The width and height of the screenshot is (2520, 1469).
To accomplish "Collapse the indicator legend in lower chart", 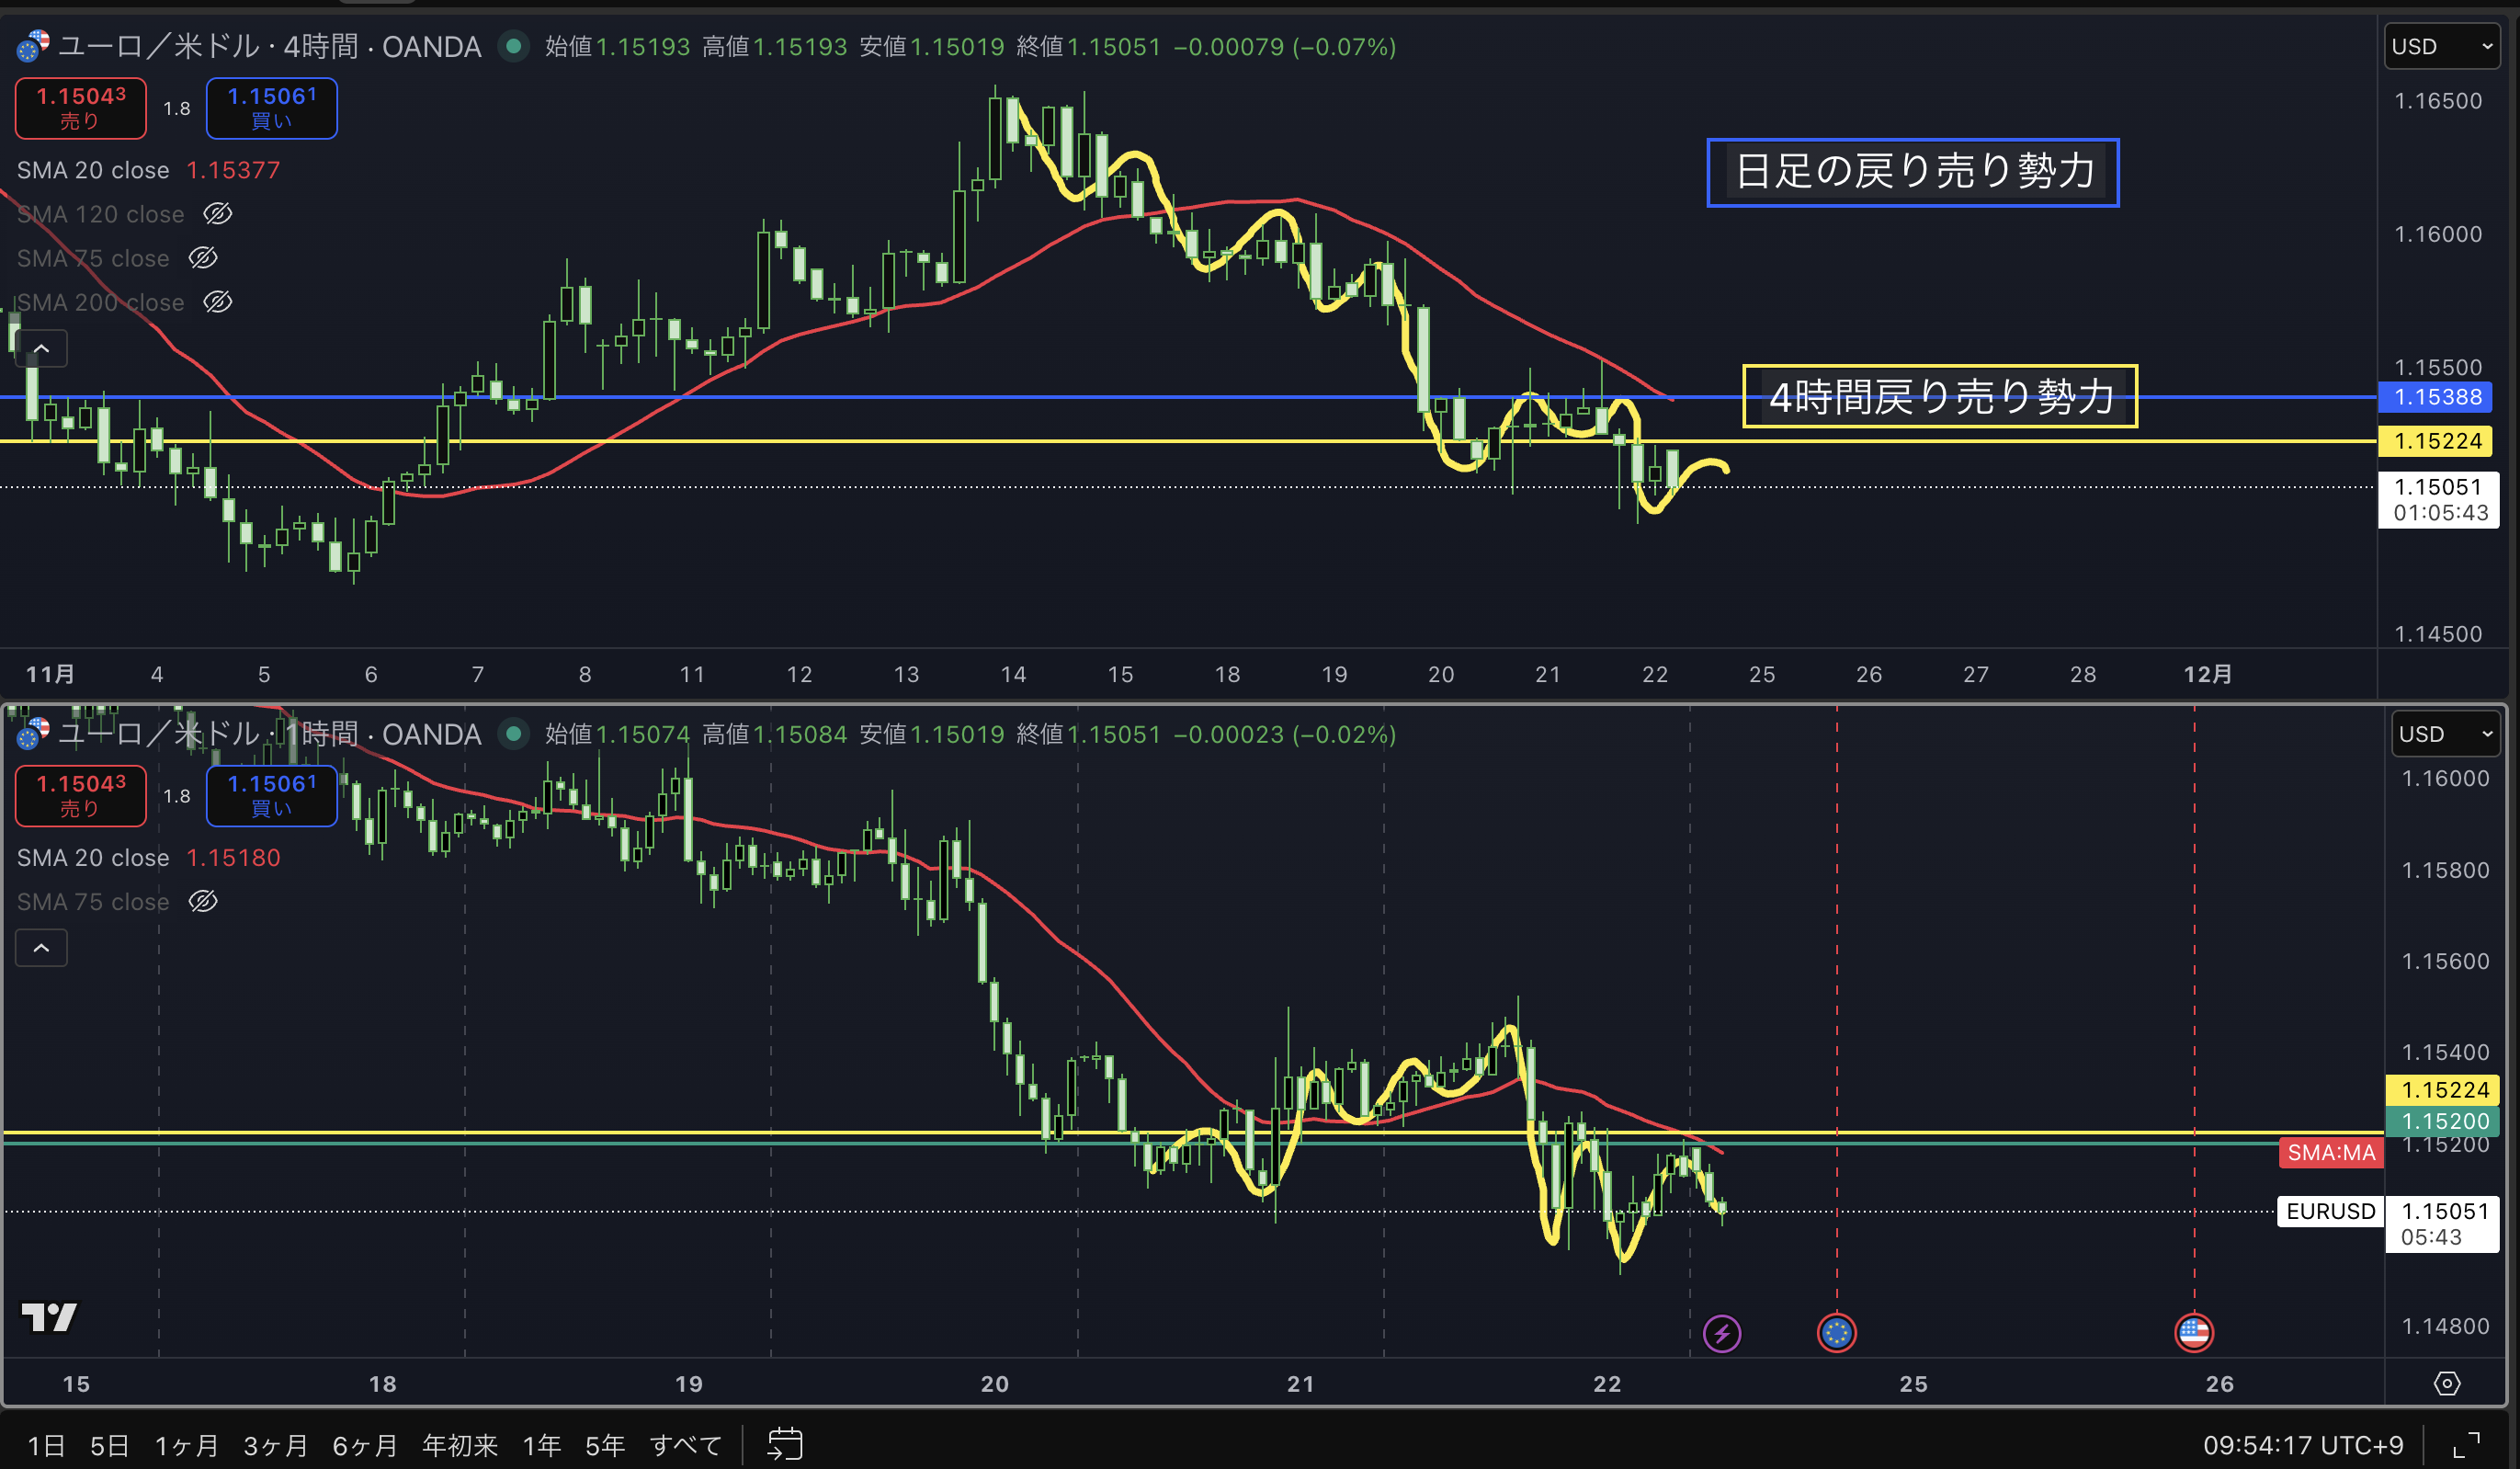I will coord(42,948).
